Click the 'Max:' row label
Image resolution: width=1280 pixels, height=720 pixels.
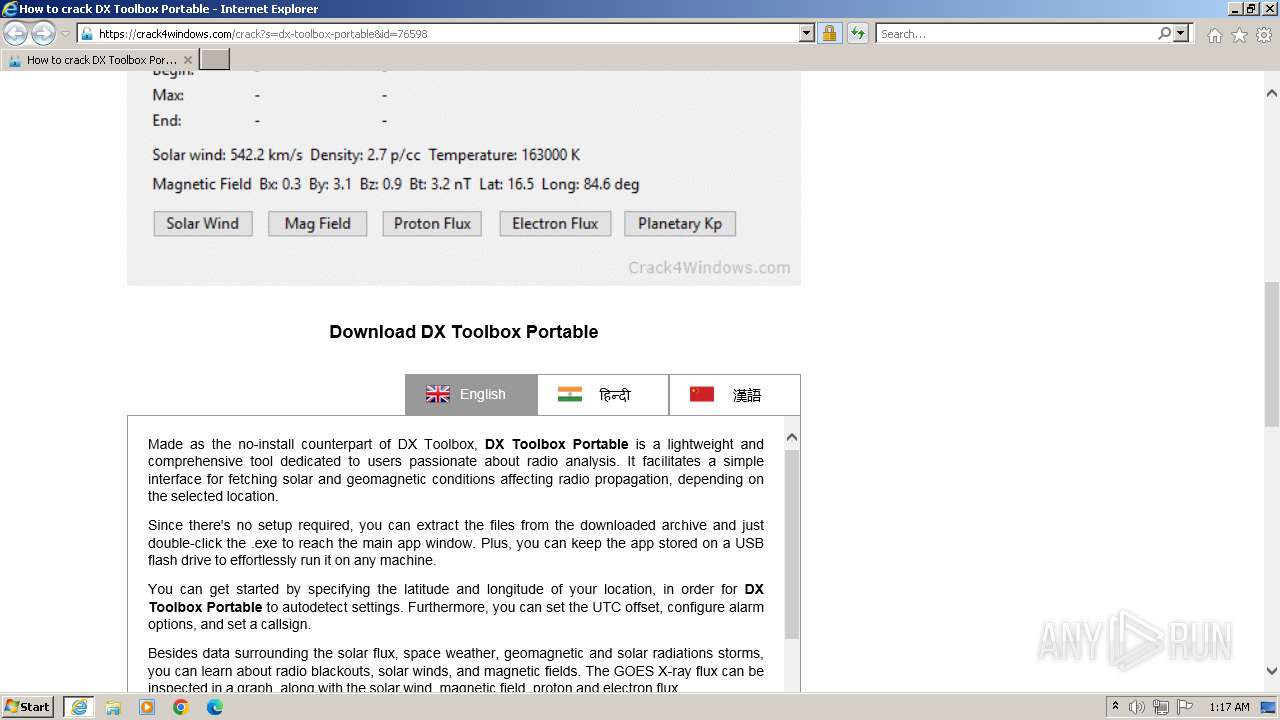(x=168, y=95)
